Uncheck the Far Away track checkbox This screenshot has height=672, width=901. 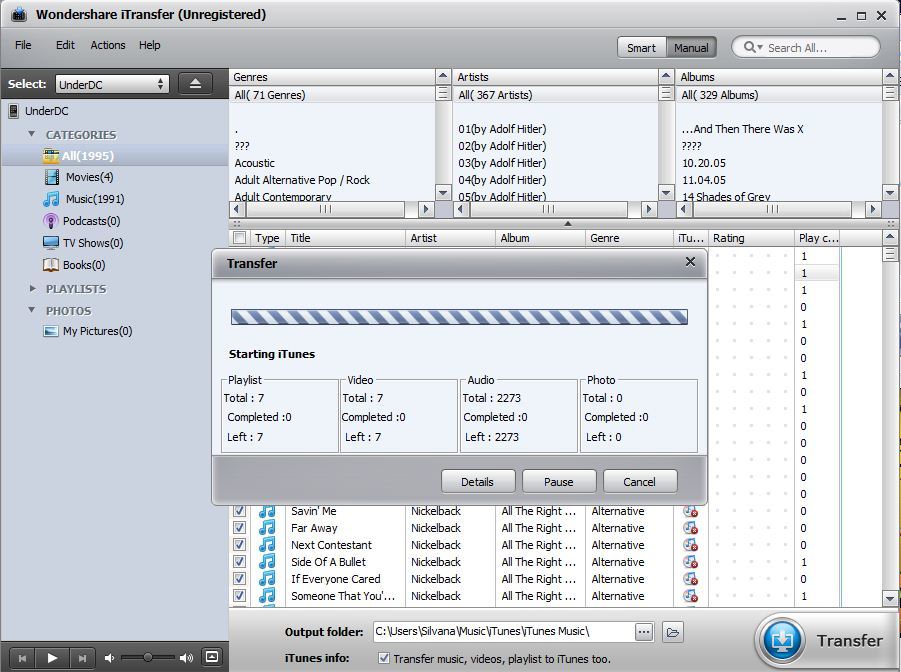(240, 528)
